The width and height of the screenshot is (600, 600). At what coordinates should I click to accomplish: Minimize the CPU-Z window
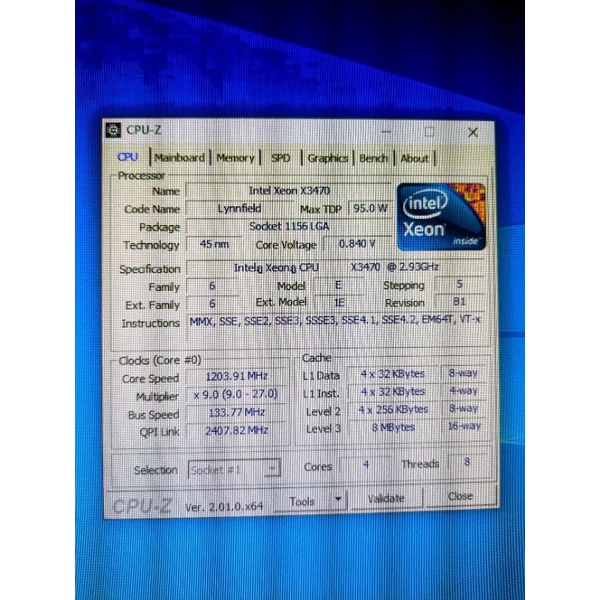(385, 131)
